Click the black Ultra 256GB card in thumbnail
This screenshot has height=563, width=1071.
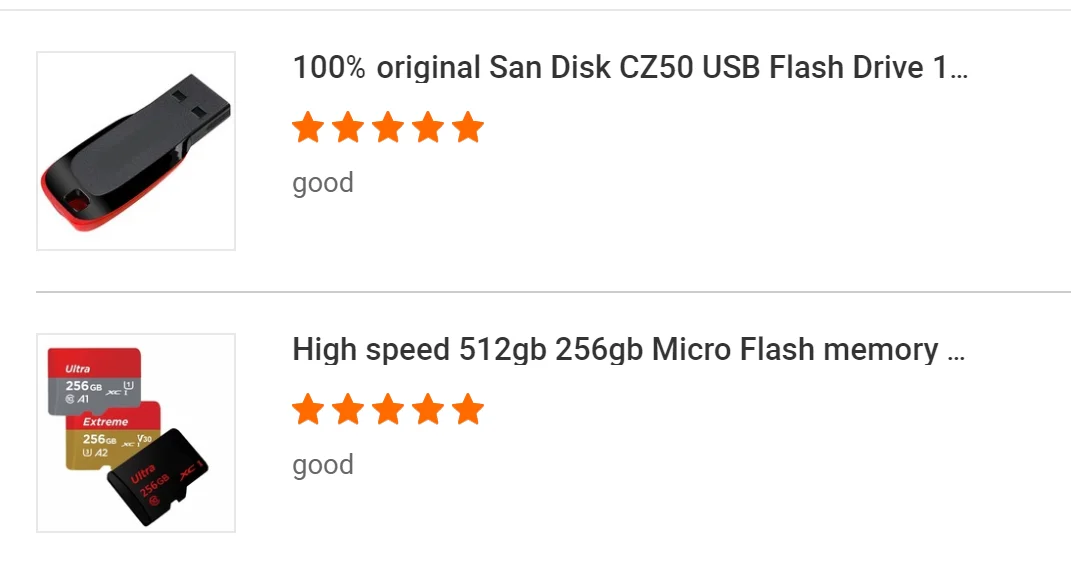160,480
